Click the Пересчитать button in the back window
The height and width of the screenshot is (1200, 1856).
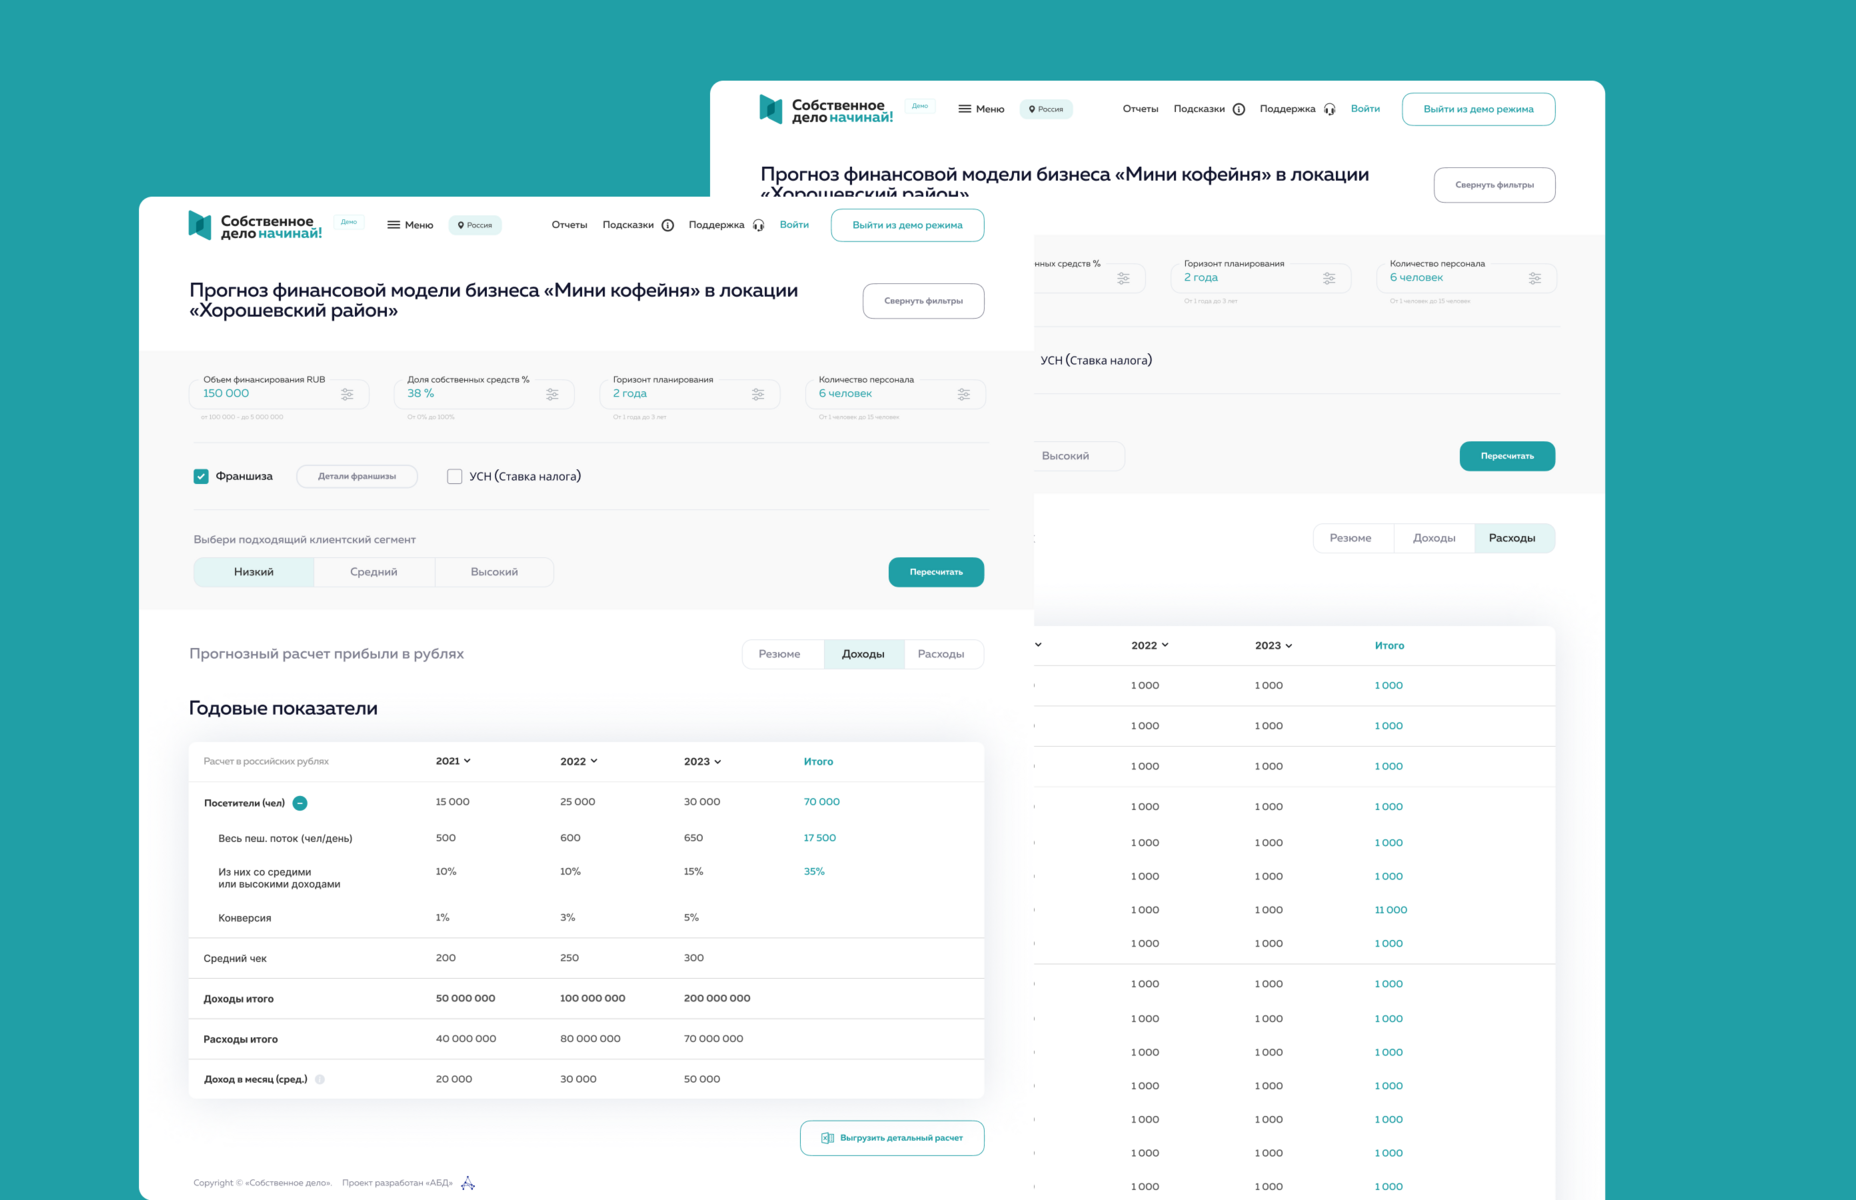(1507, 456)
